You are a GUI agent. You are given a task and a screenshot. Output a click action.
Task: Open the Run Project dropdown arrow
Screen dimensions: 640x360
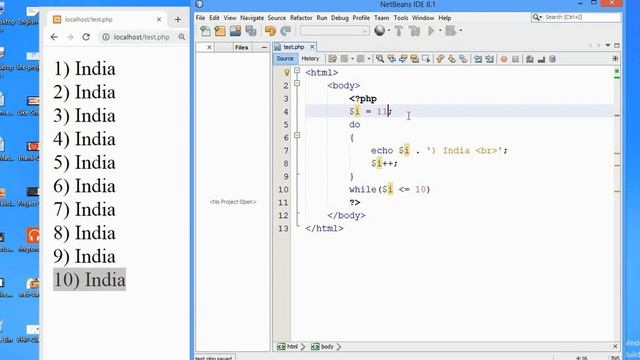(440, 31)
